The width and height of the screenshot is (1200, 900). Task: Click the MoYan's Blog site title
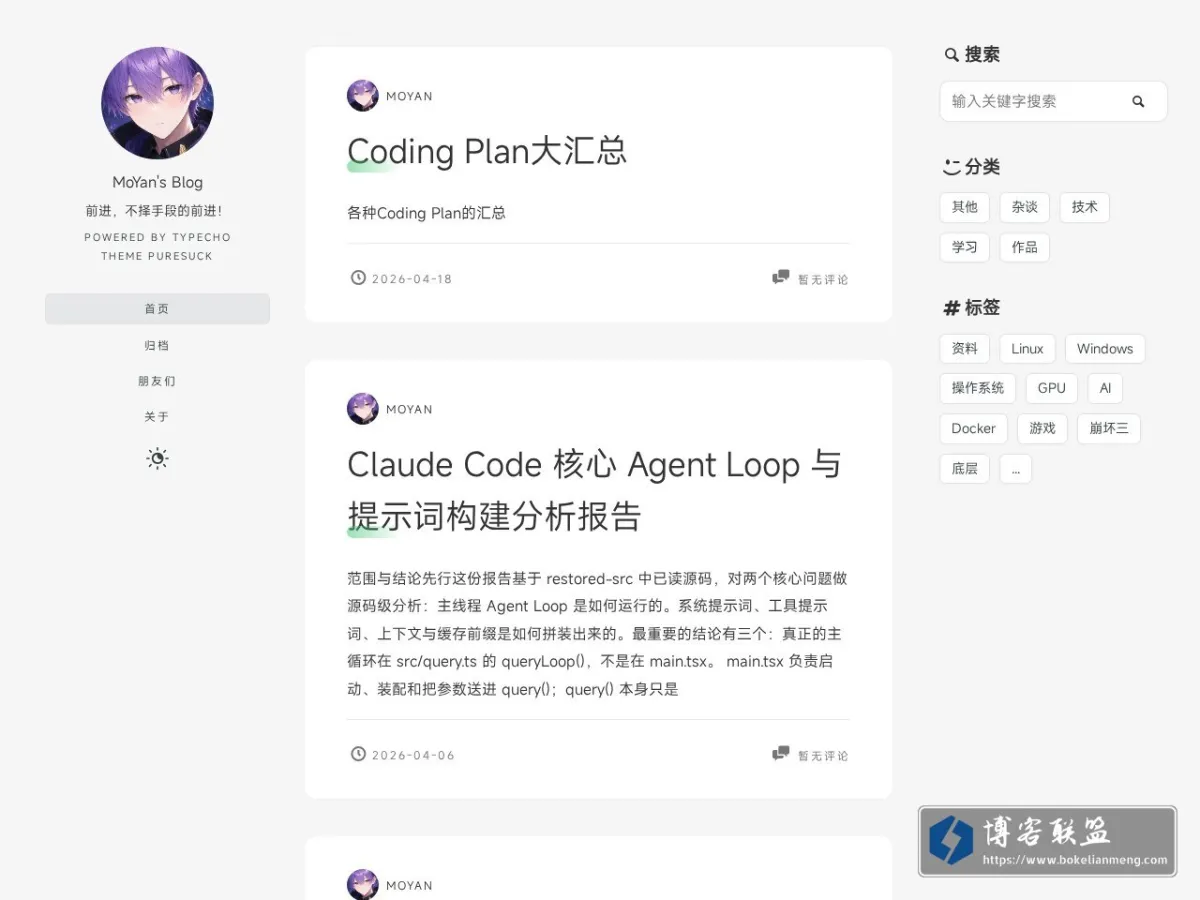tap(157, 182)
